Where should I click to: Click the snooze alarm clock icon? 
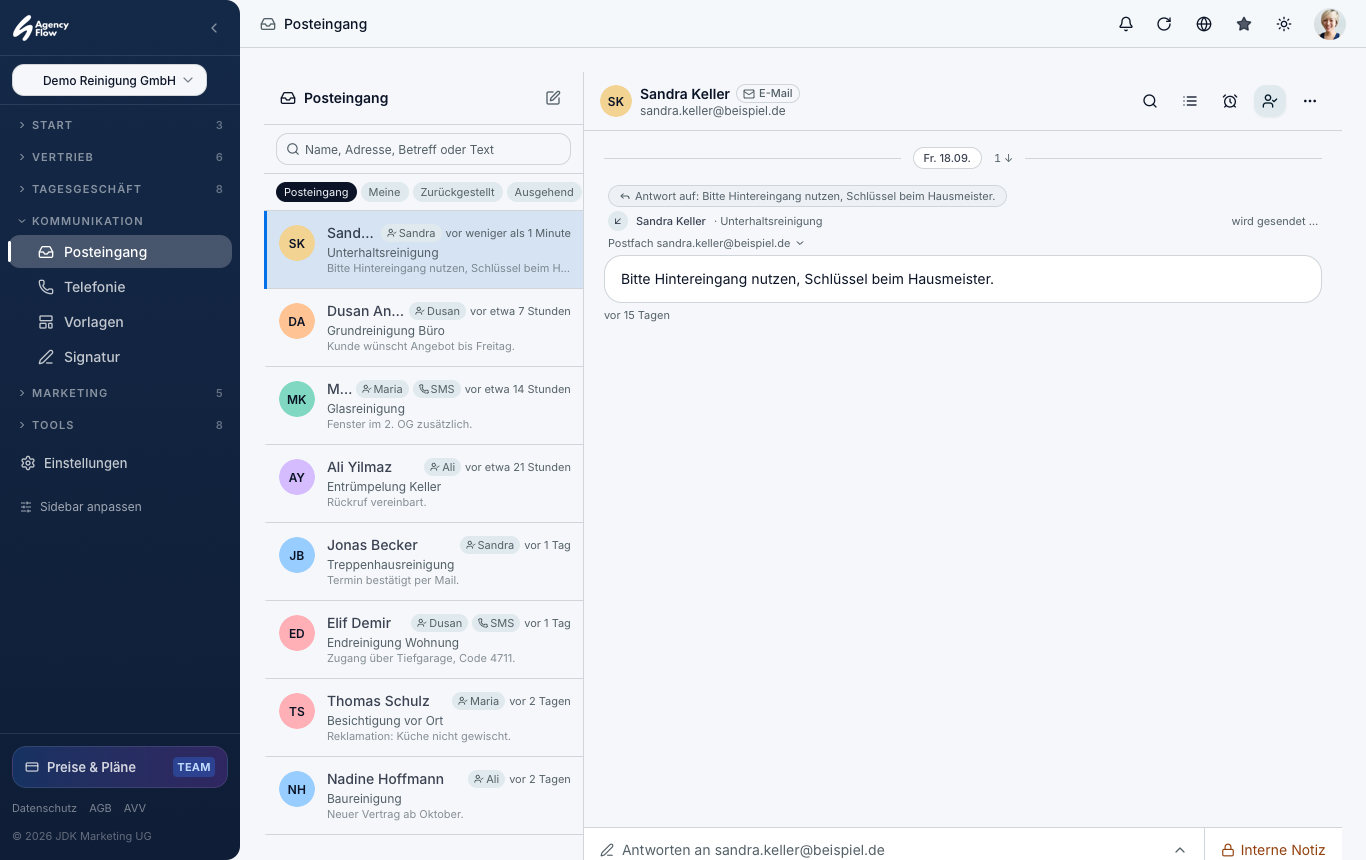click(x=1230, y=101)
